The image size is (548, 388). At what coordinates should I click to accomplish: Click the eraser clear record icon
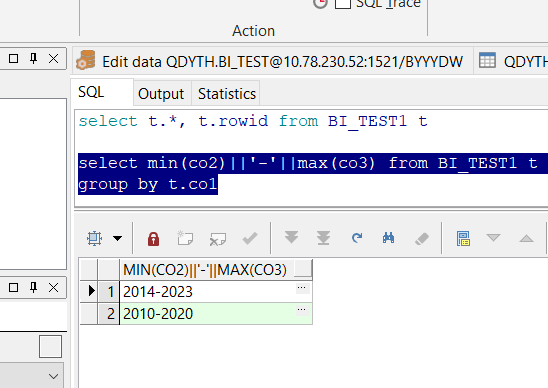[x=422, y=239]
